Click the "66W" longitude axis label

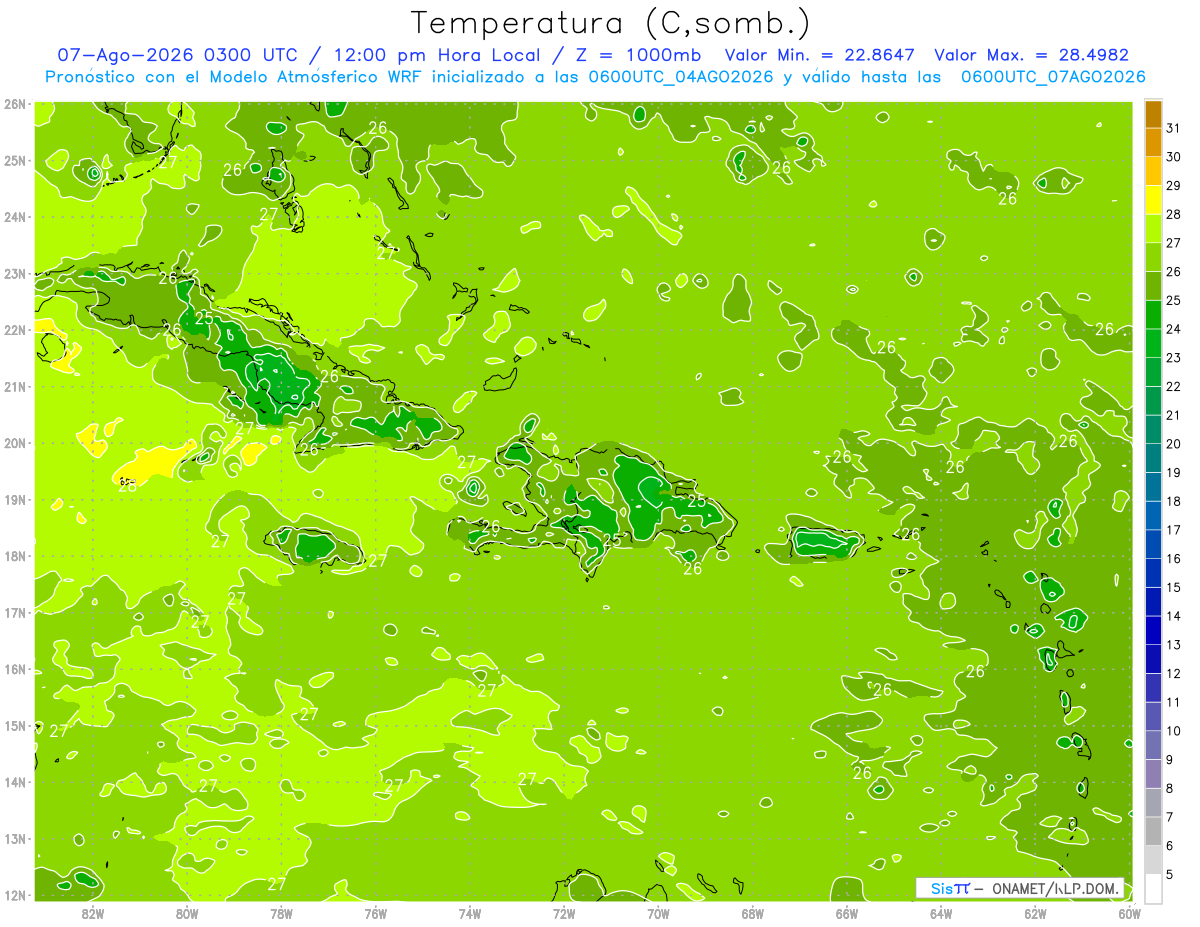(846, 913)
